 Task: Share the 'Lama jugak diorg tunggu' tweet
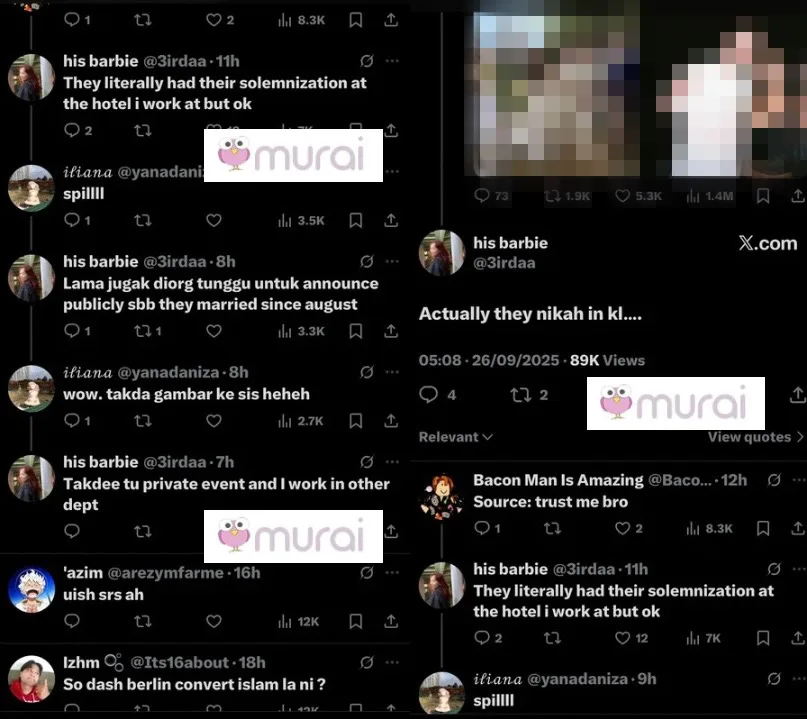click(x=391, y=331)
